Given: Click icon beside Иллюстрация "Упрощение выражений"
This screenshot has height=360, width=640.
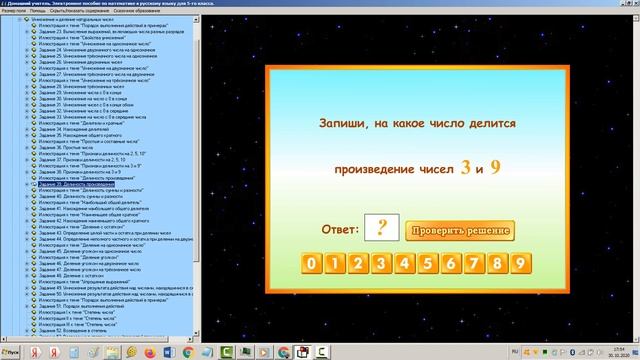Looking at the screenshot, I should pos(34,282).
